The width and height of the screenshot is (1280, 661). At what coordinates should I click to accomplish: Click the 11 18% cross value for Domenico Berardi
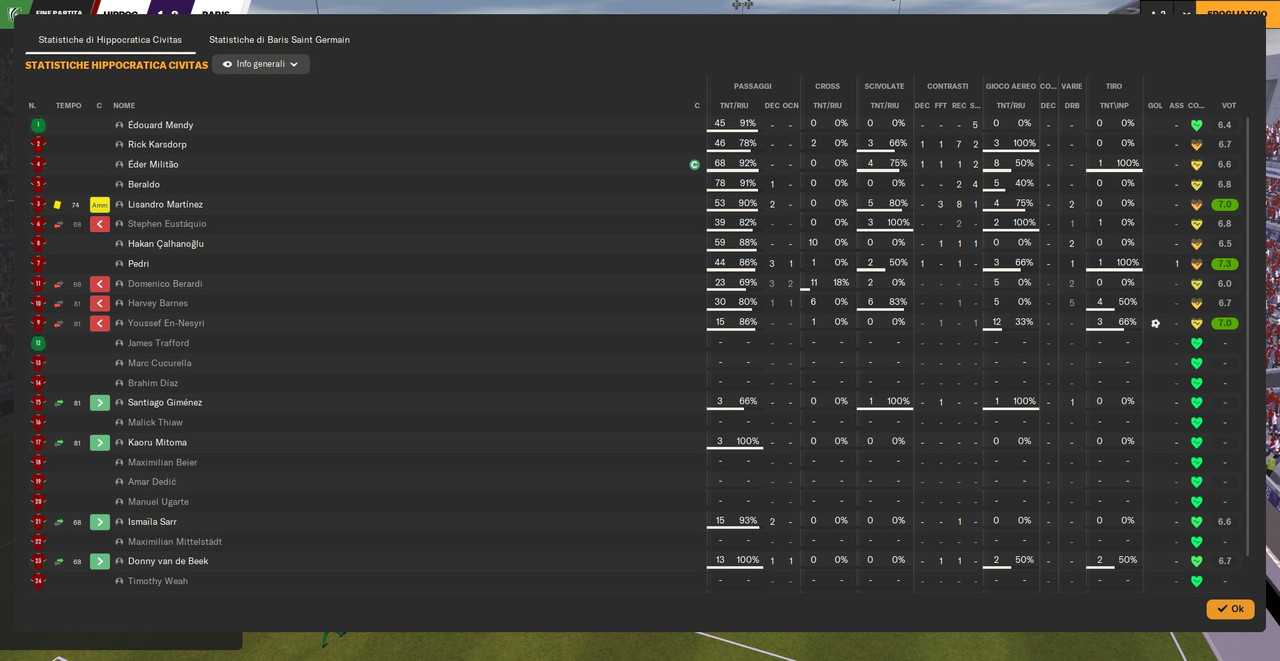[828, 283]
